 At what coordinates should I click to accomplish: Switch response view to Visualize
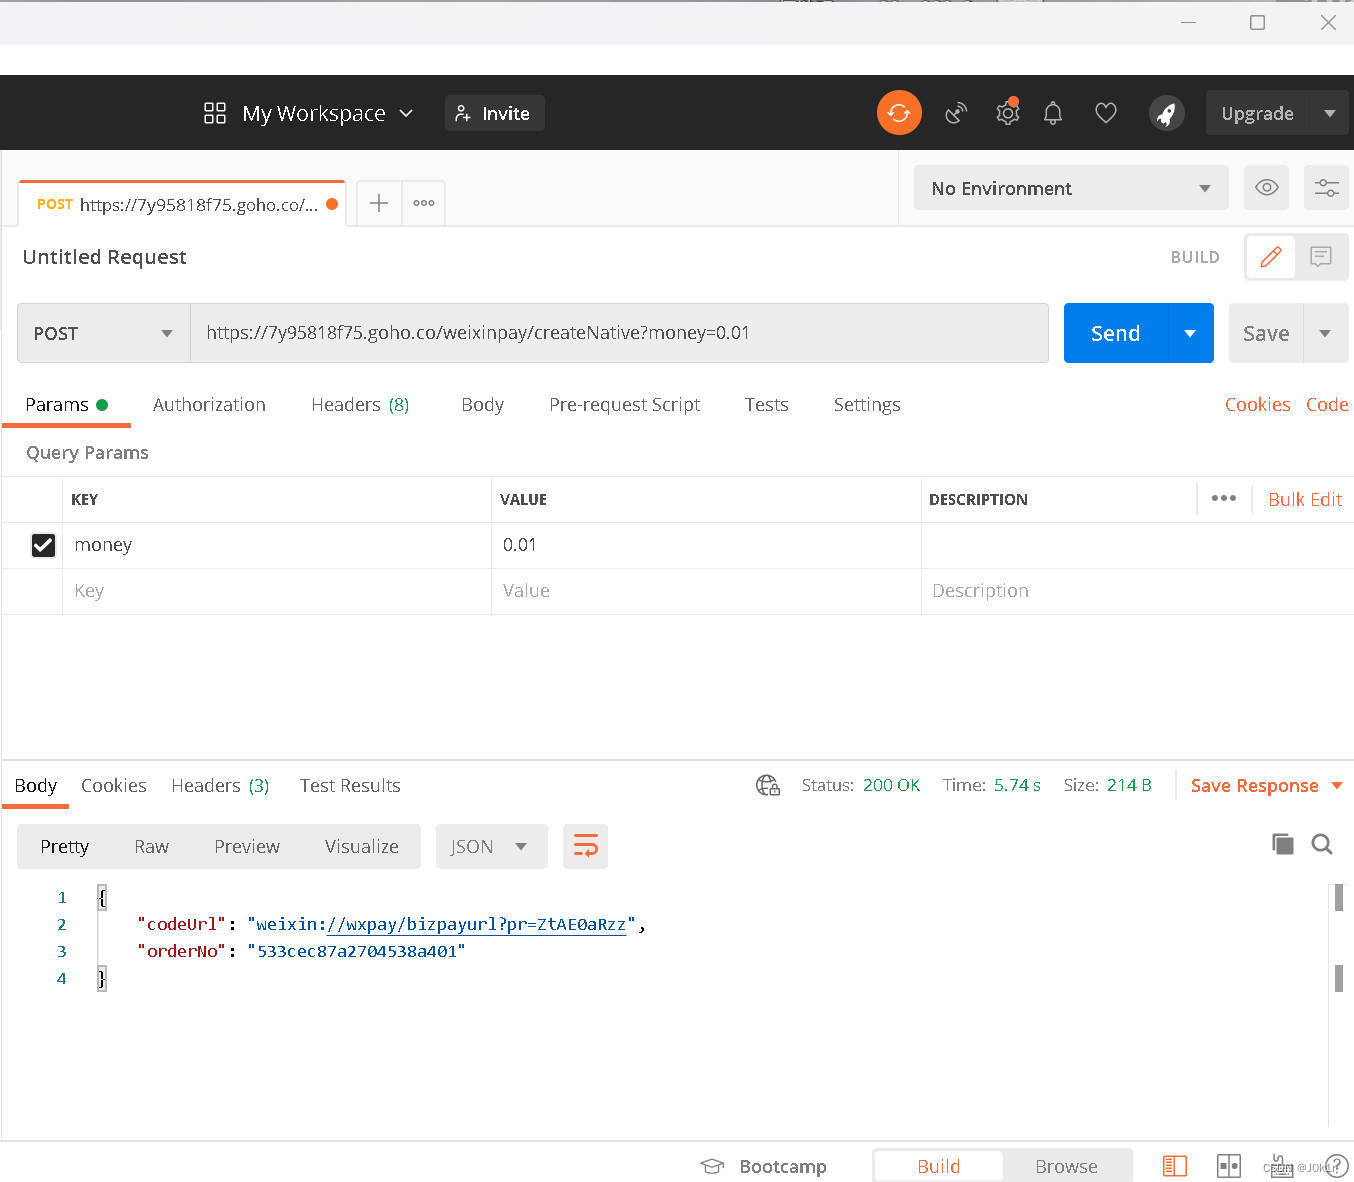tap(361, 846)
